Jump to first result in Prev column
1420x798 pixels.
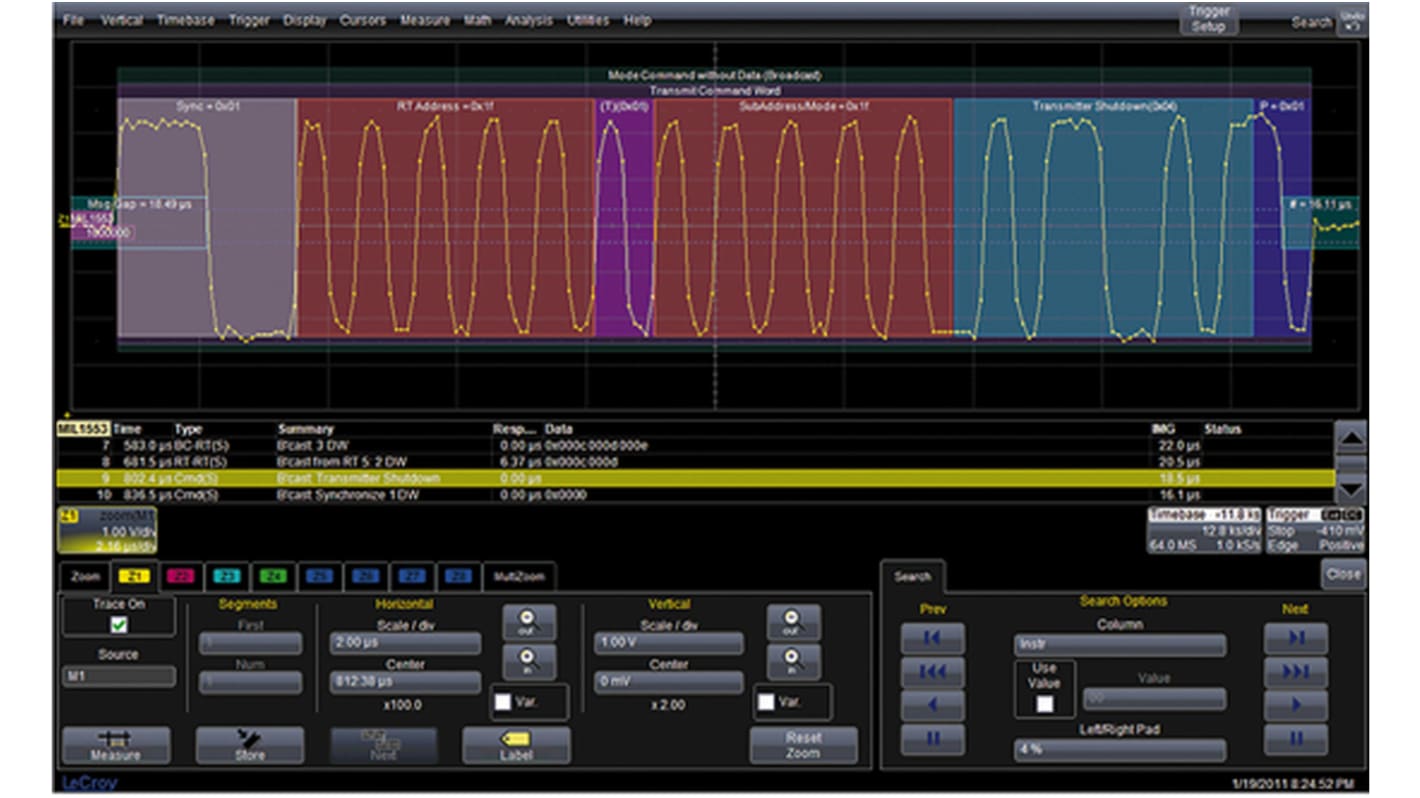coord(932,638)
